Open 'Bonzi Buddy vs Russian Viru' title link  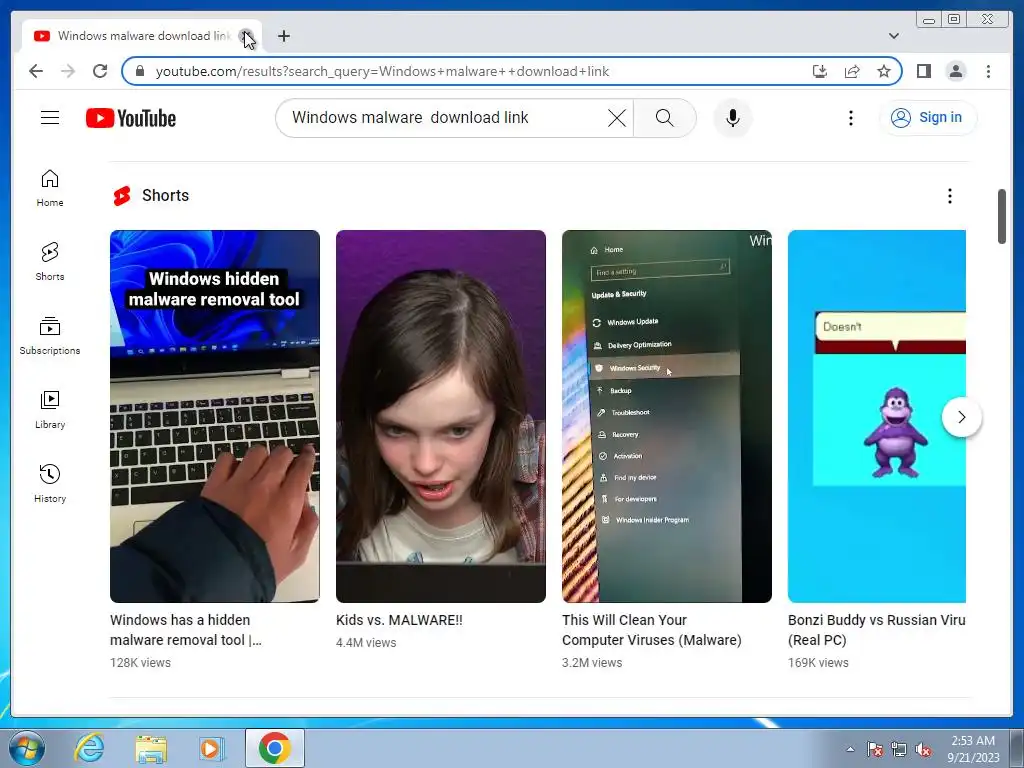pos(876,630)
